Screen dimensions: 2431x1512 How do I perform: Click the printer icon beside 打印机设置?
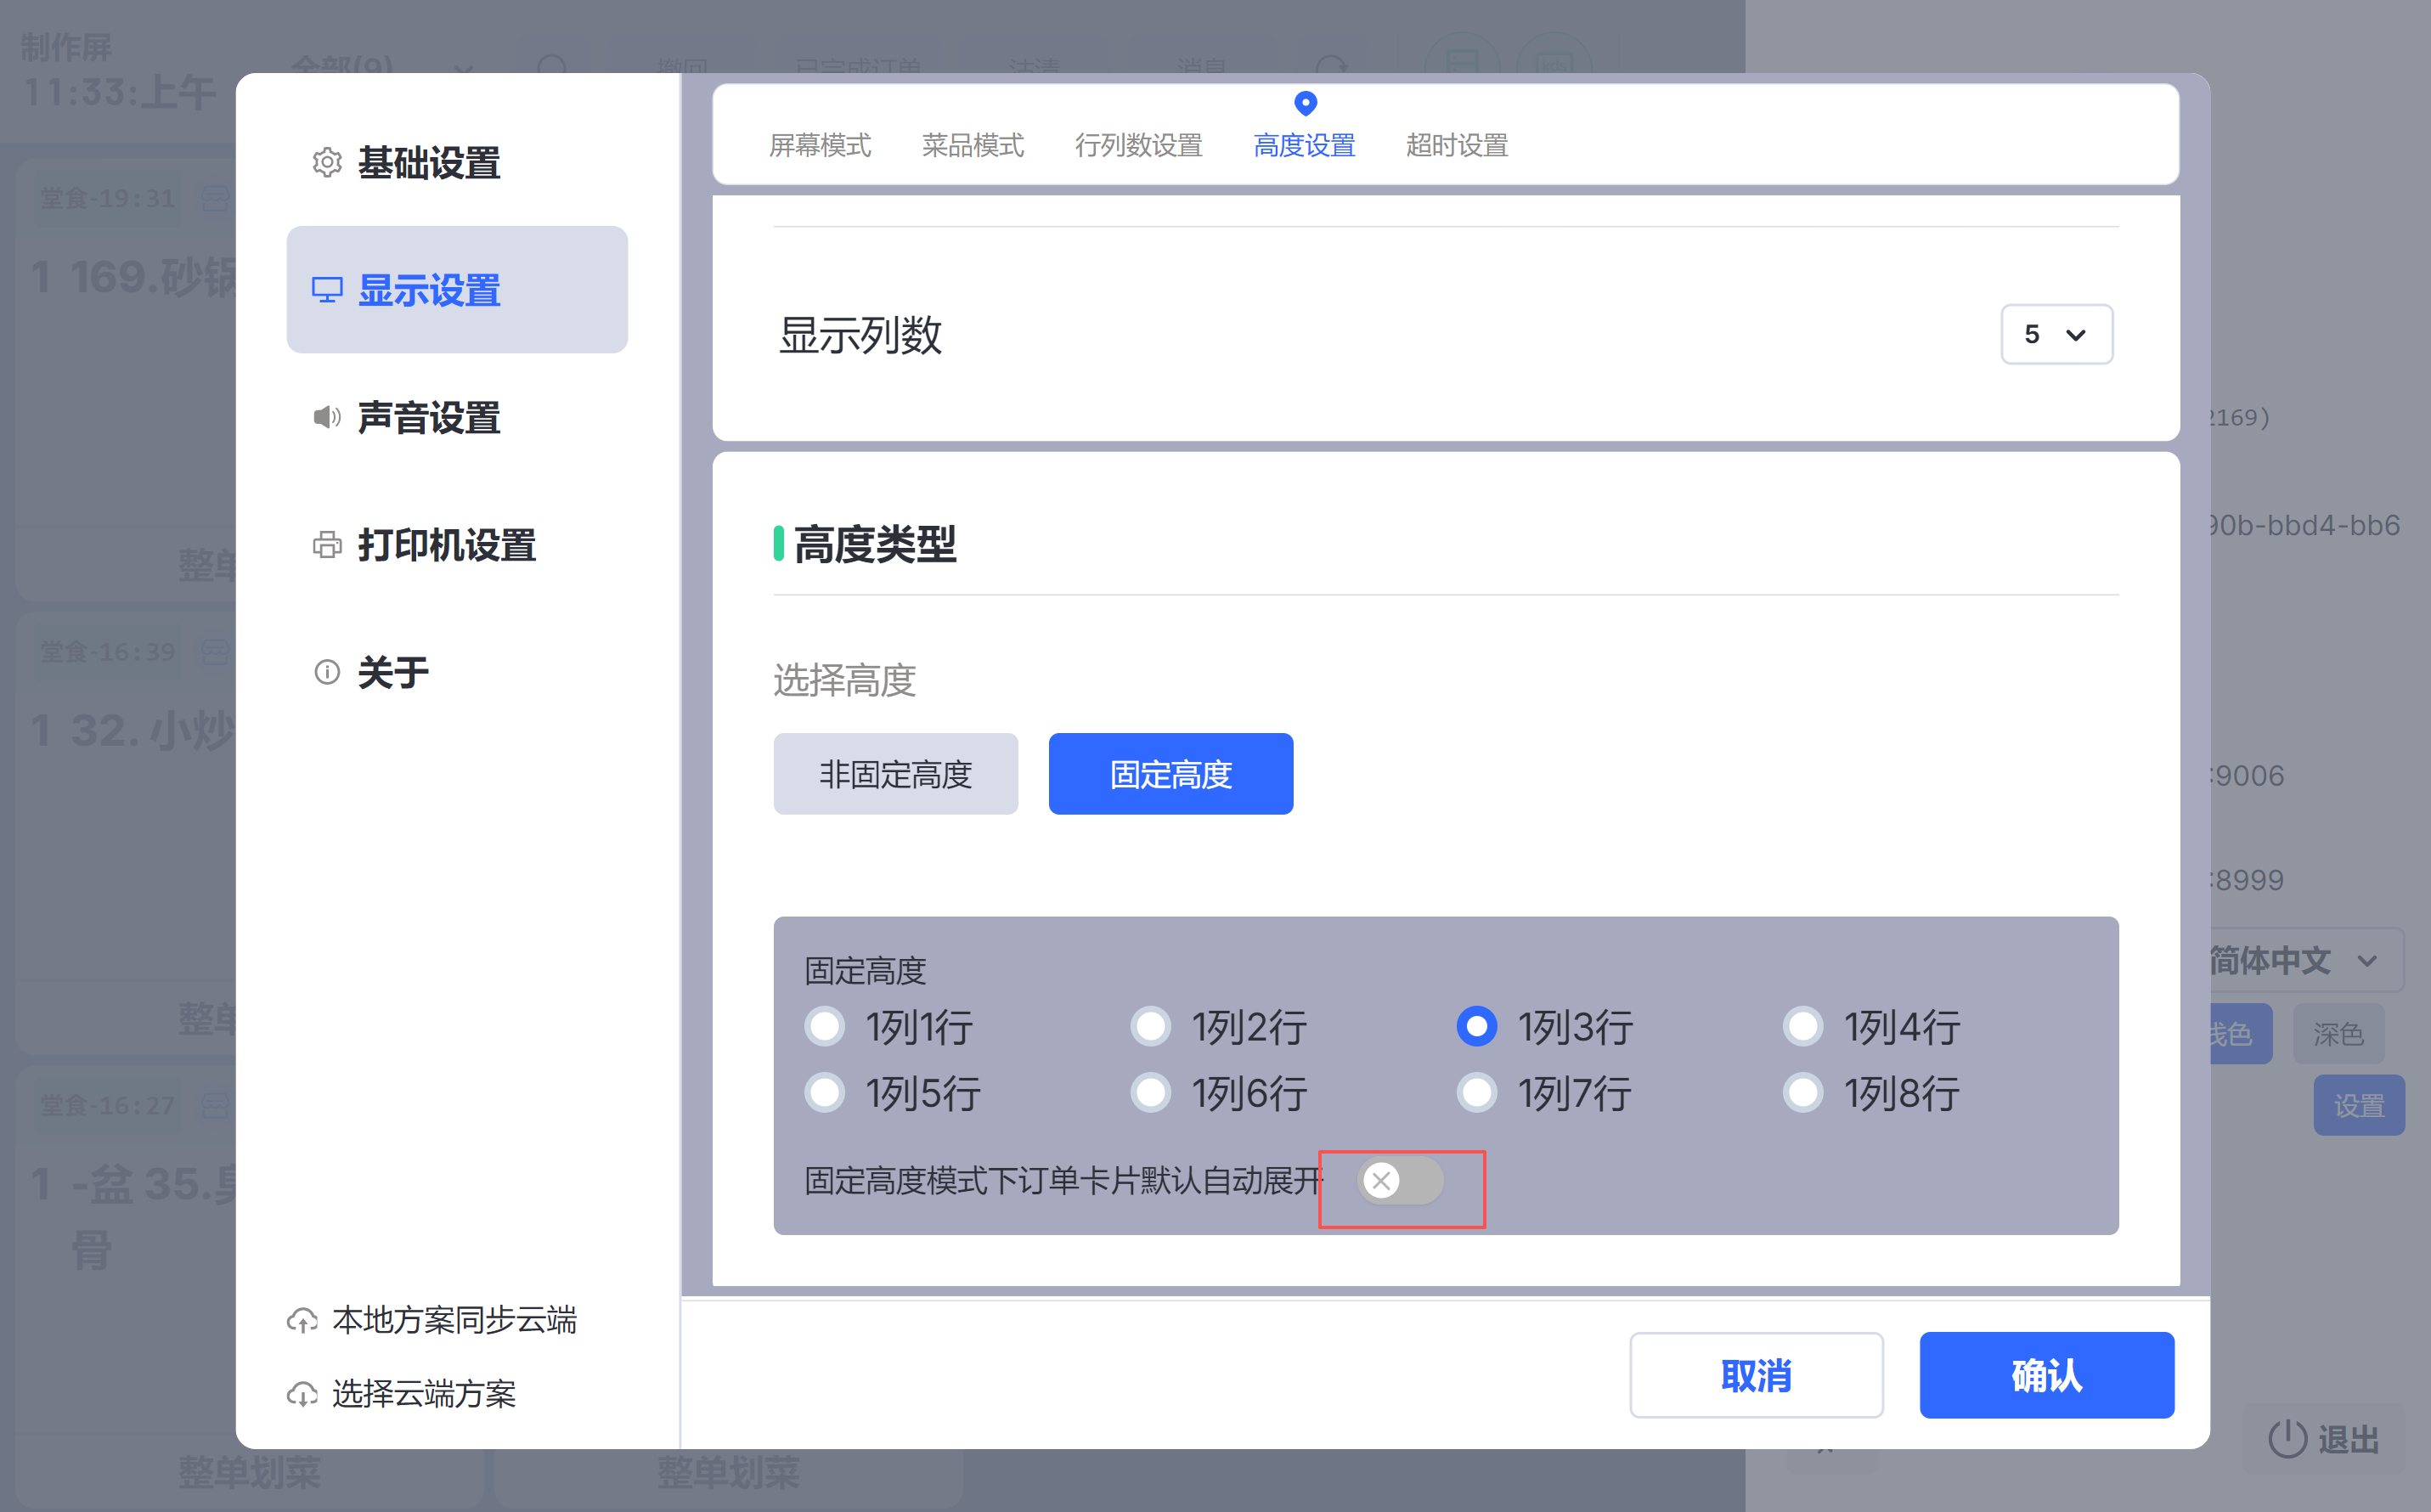click(x=326, y=545)
